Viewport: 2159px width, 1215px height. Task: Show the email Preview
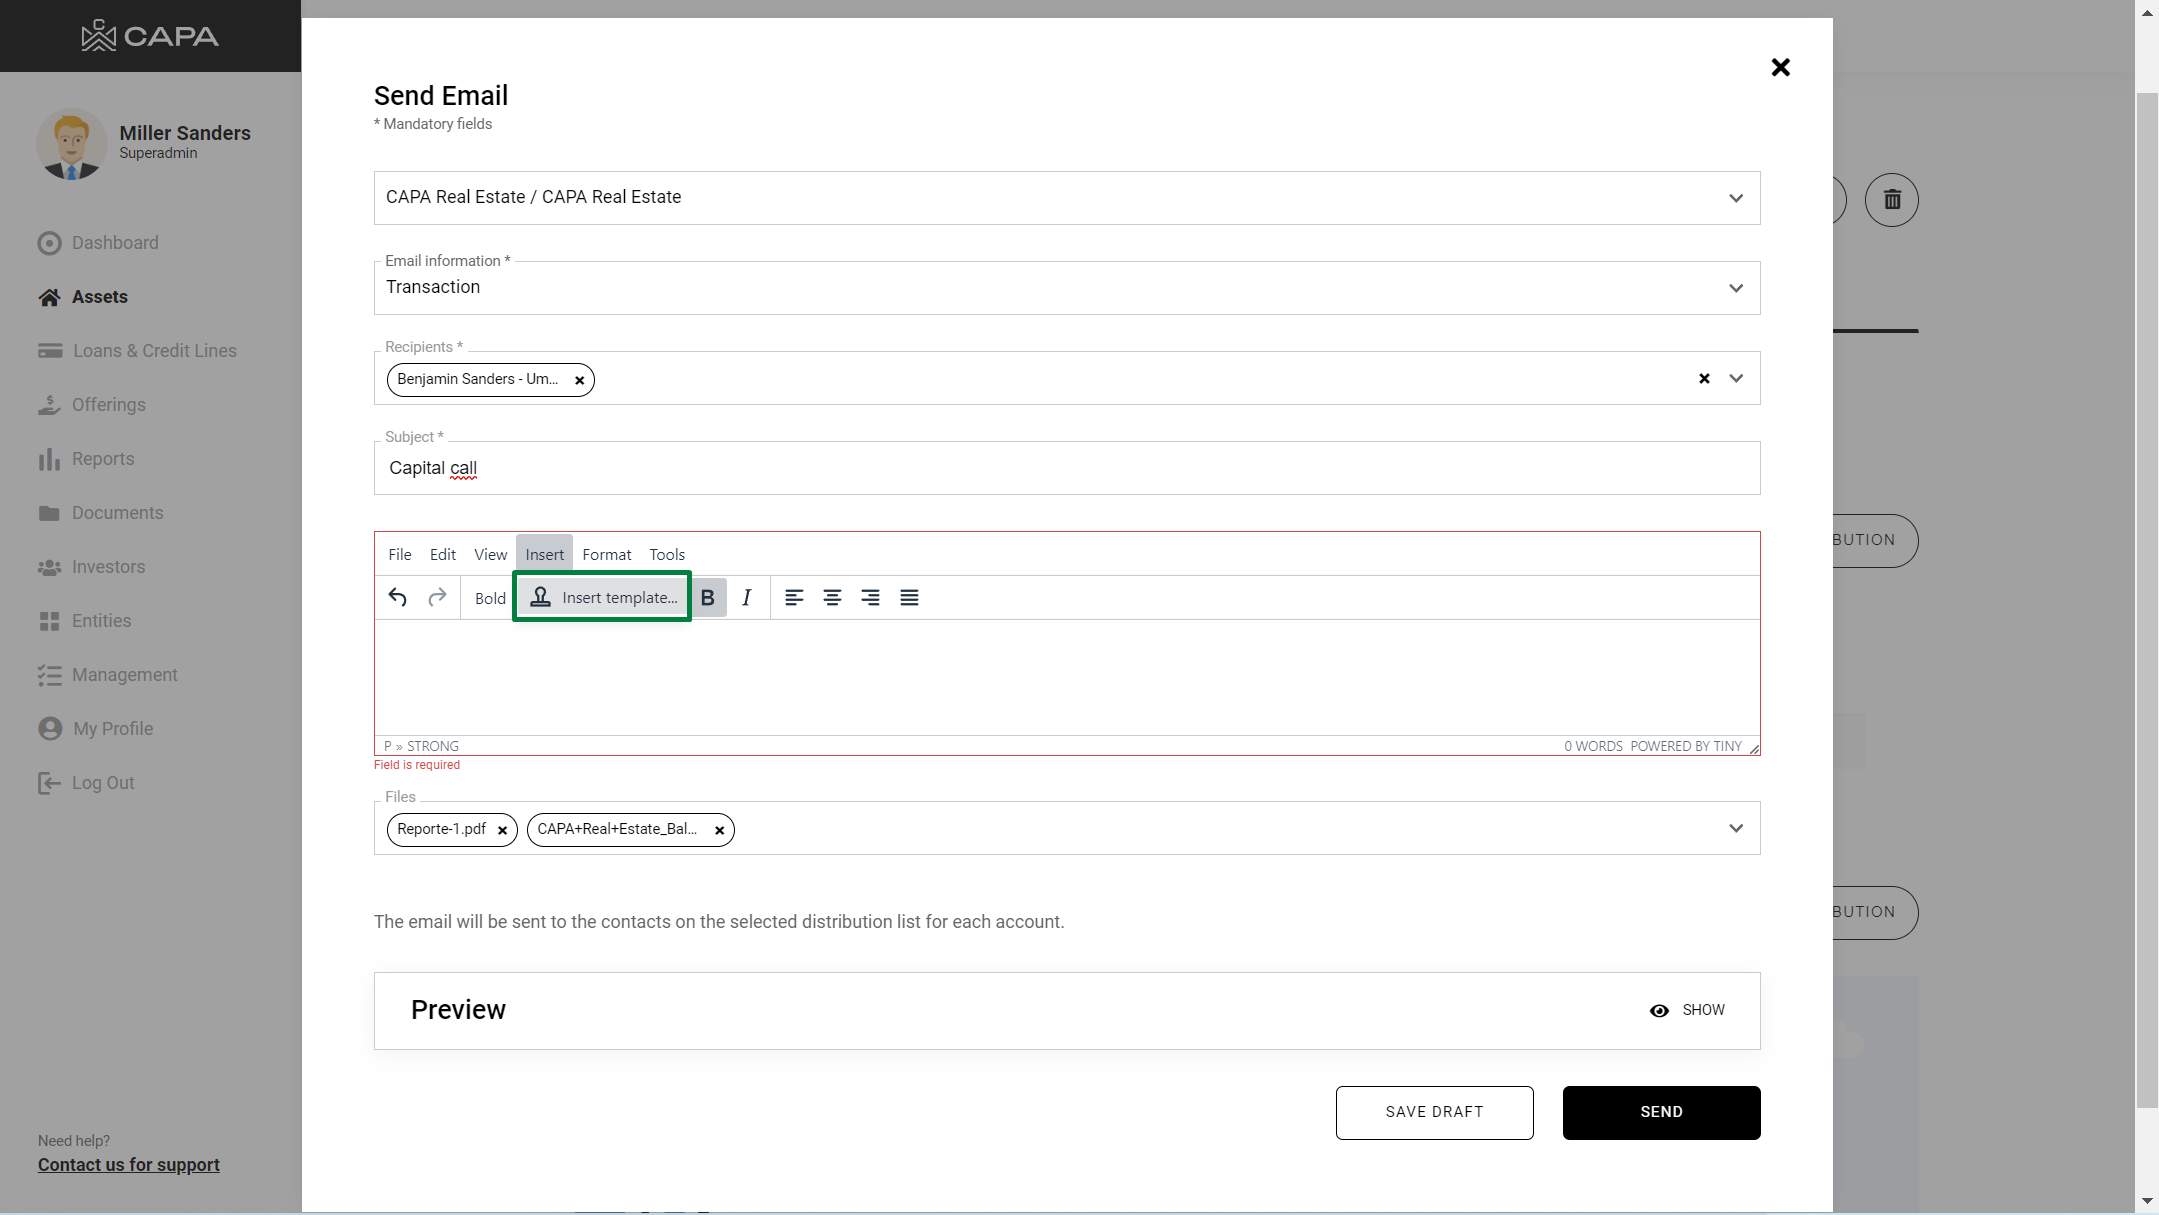pos(1687,1010)
